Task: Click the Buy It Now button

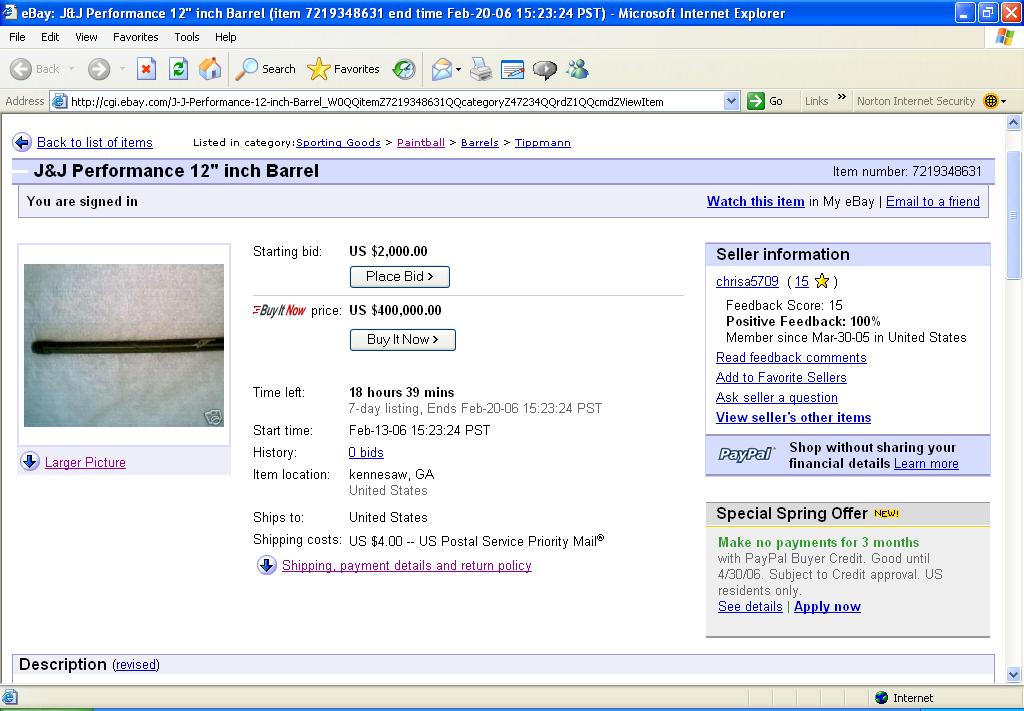Action: pos(403,340)
